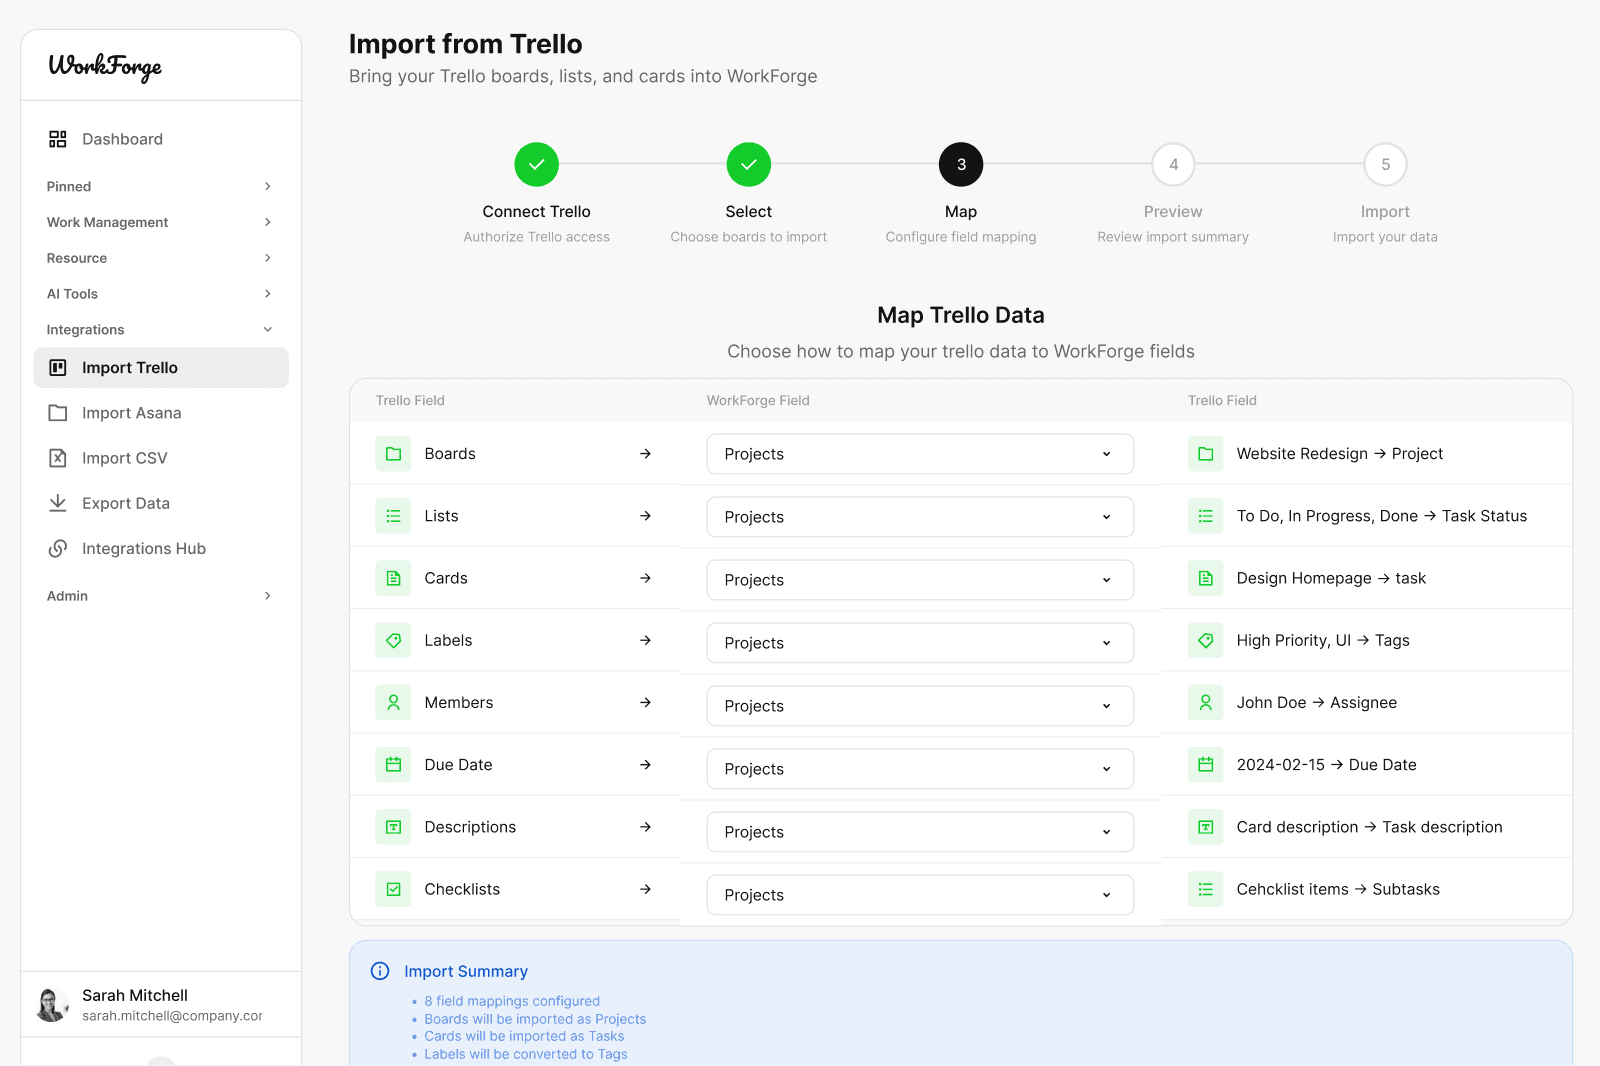
Task: Collapse the Integrations section
Action: pos(160,328)
